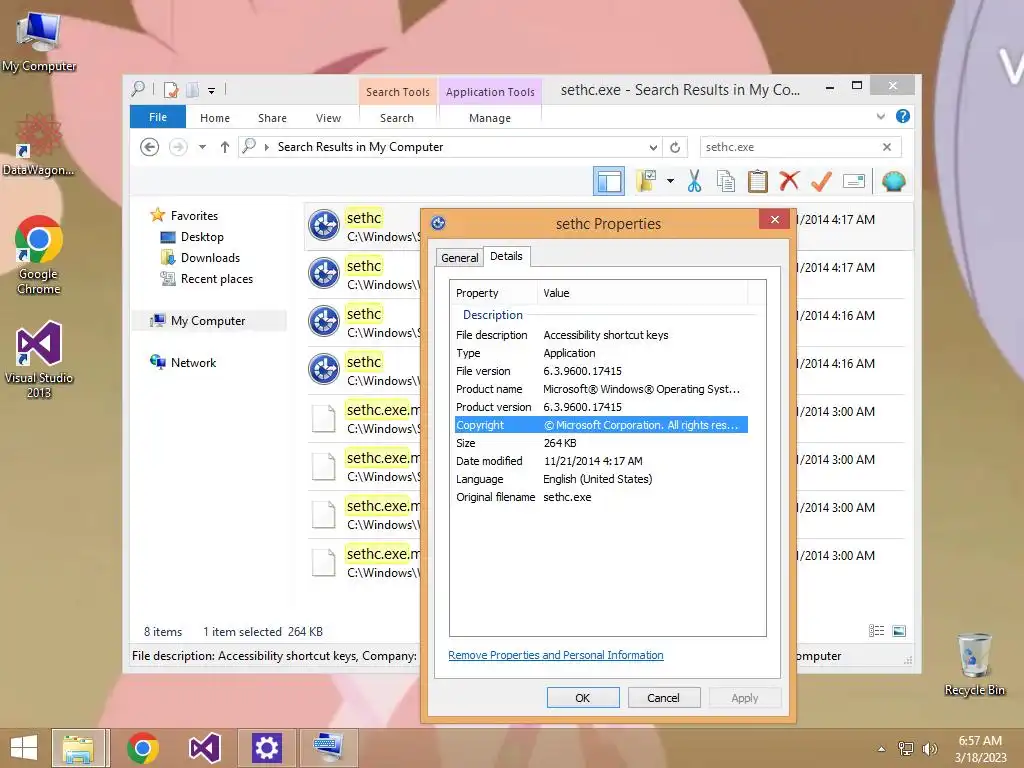The height and width of the screenshot is (768, 1024).
Task: Switch to details view layout icon
Action: 876,631
